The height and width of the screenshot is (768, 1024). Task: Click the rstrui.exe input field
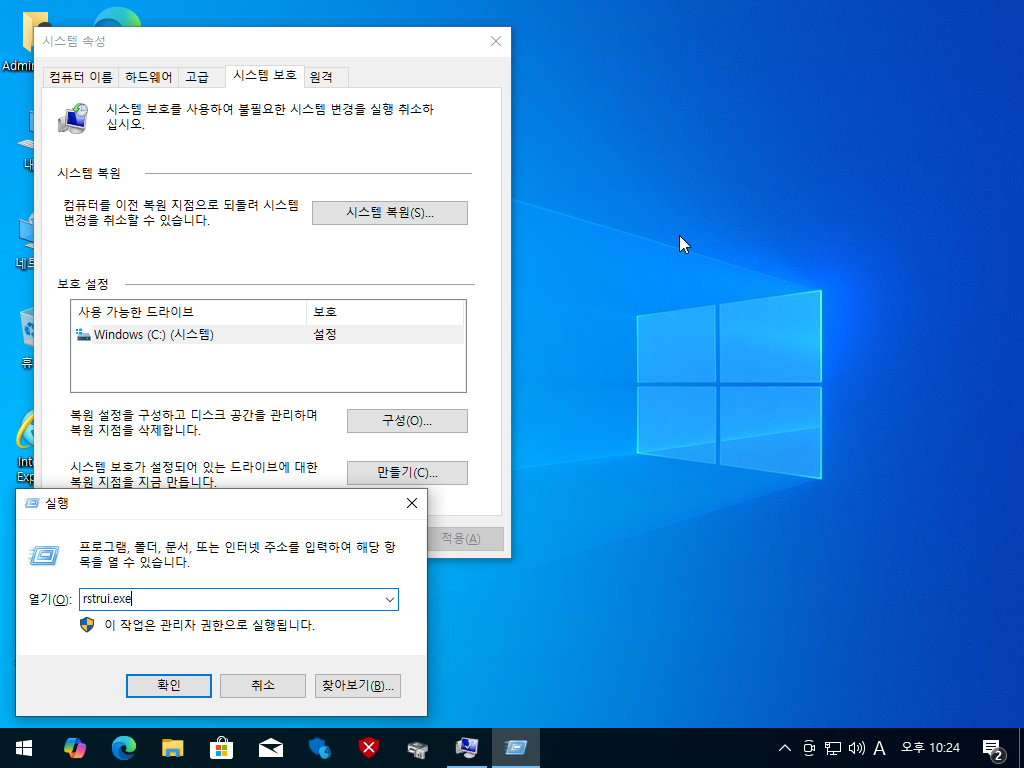click(x=231, y=600)
